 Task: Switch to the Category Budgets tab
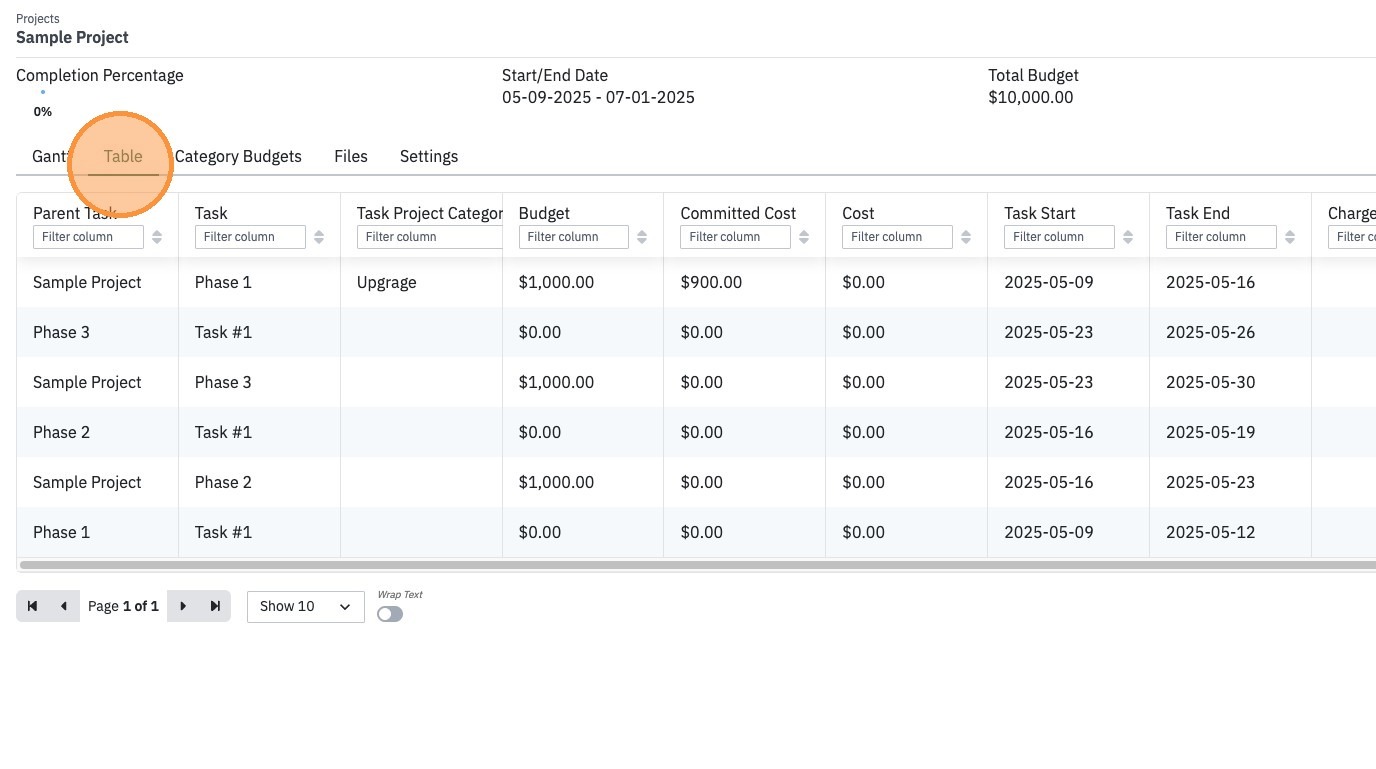238,156
